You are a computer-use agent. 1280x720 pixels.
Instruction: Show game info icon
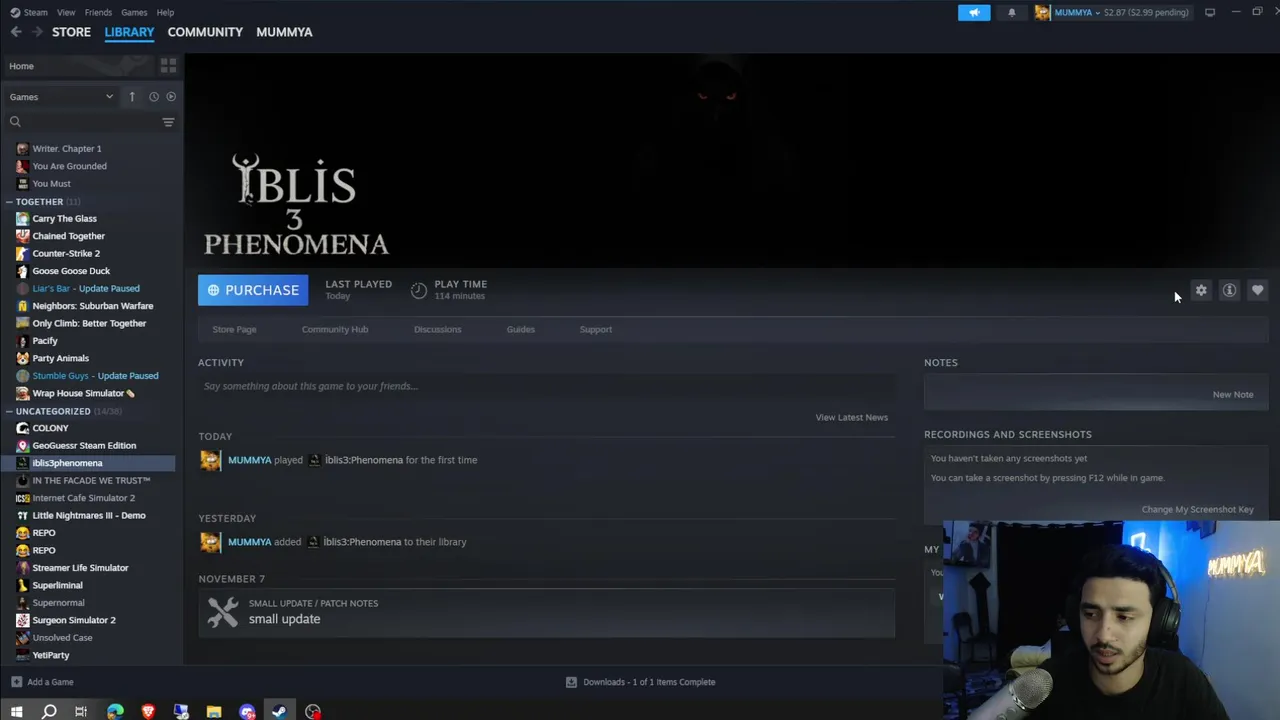click(1229, 291)
